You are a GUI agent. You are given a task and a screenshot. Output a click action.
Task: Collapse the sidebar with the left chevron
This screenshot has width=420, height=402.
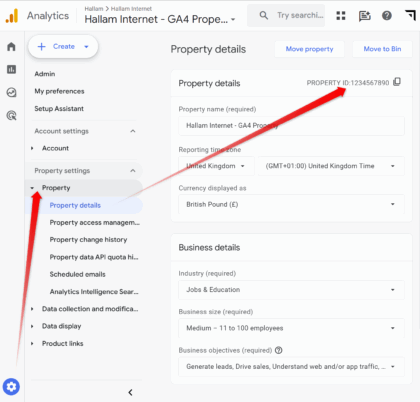pyautogui.click(x=130, y=392)
